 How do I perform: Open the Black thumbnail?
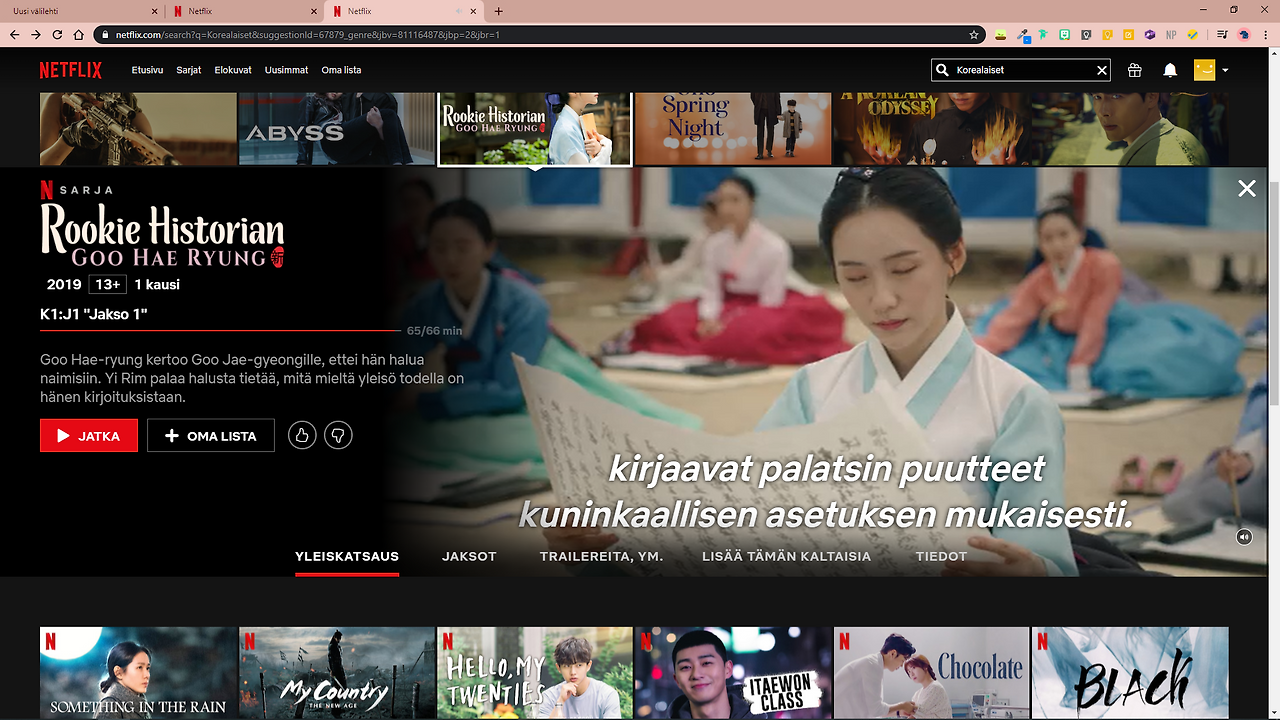pos(1130,673)
